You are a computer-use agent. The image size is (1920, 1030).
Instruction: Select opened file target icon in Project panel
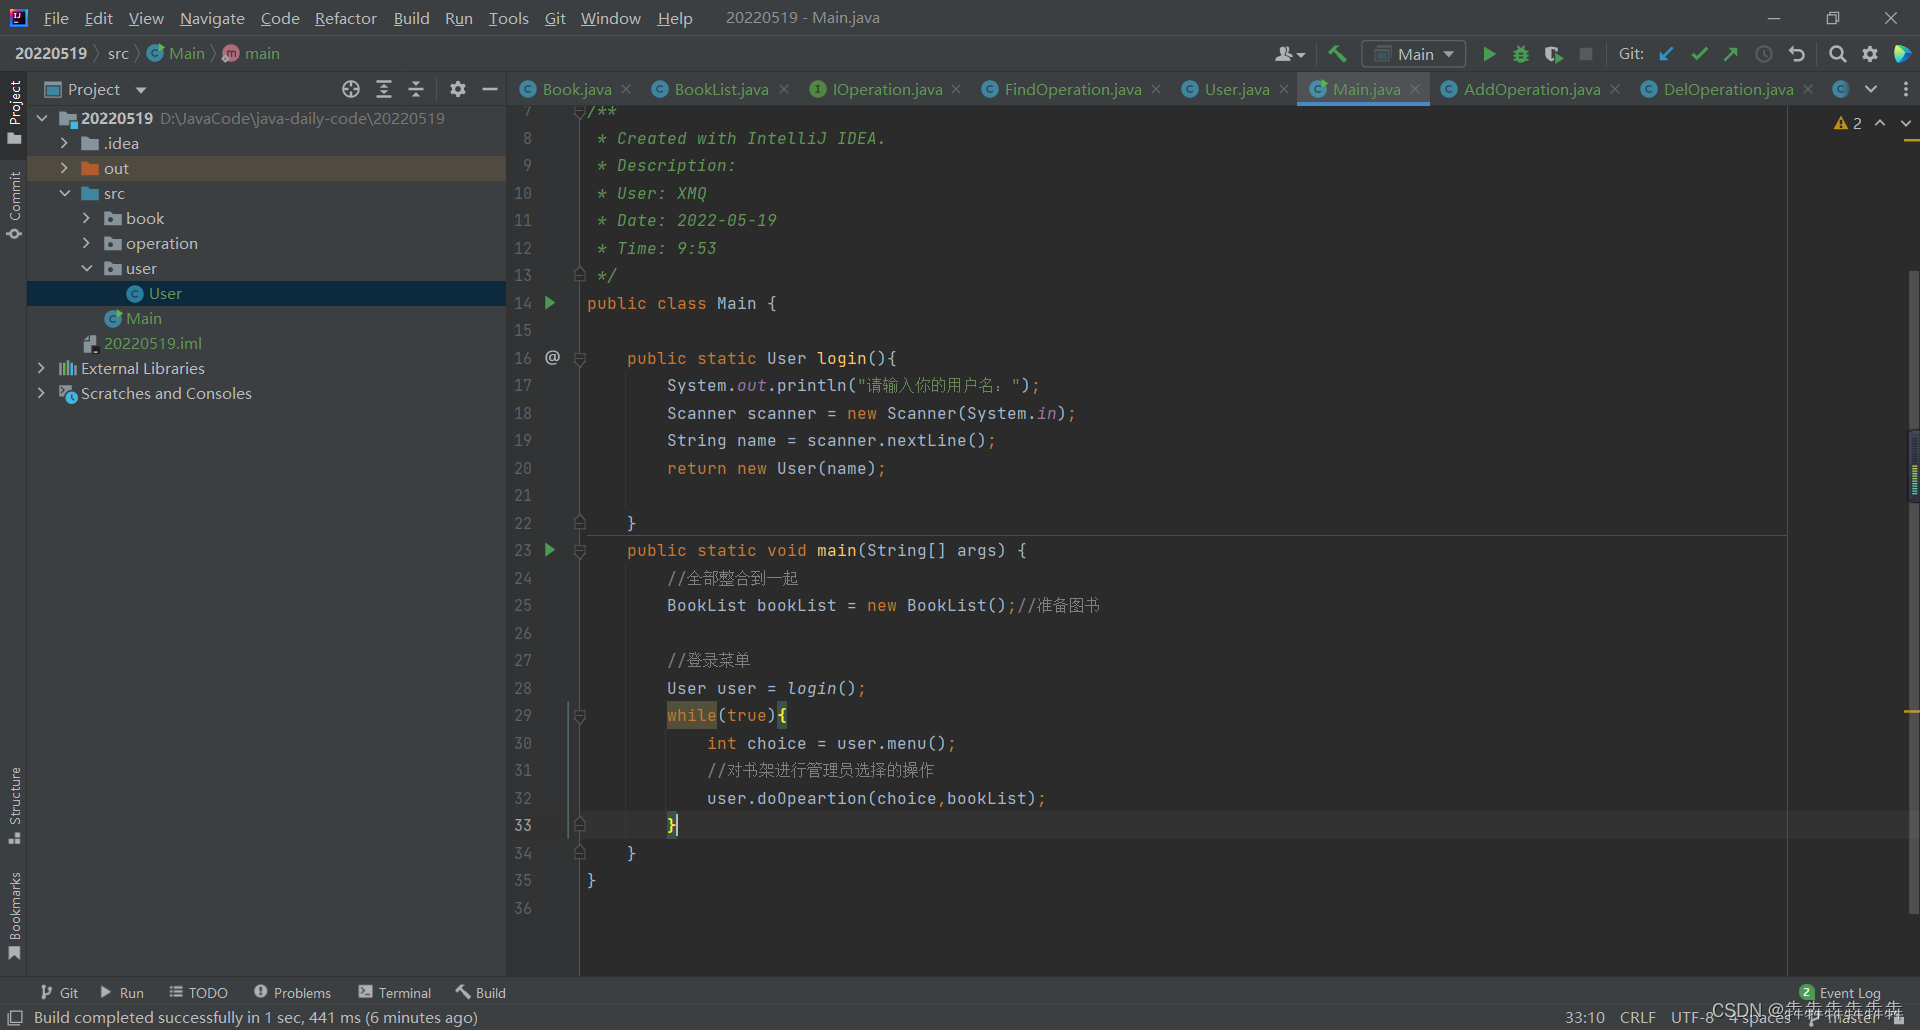tap(351, 89)
